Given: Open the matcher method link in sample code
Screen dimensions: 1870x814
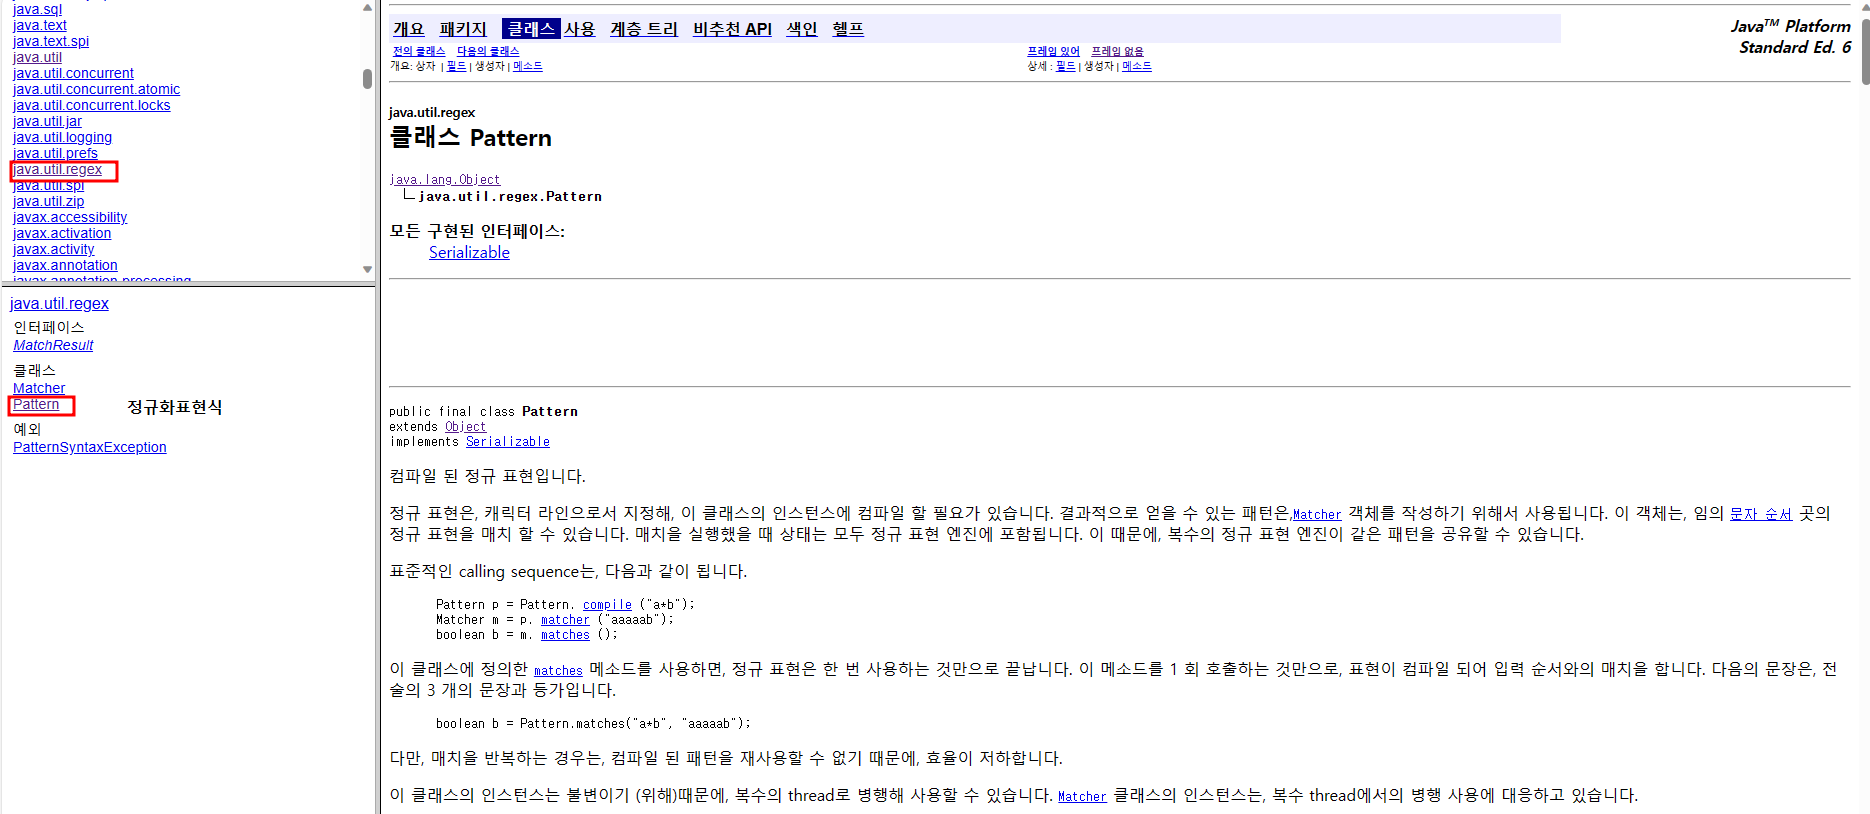Looking at the screenshot, I should coord(565,620).
